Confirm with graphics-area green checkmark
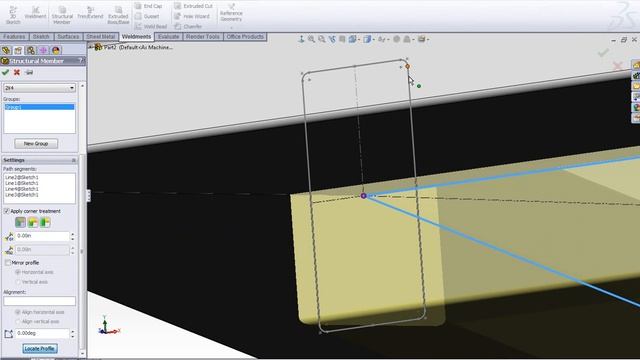 click(x=603, y=53)
